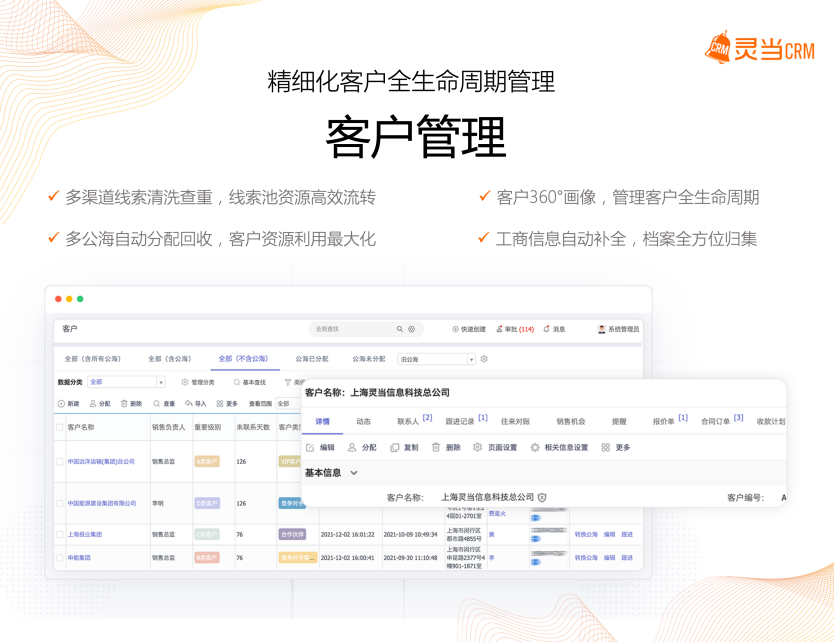Viewport: 834px width, 642px height.
Task: Open 页面设置 page settings gear icon
Action: tap(478, 447)
